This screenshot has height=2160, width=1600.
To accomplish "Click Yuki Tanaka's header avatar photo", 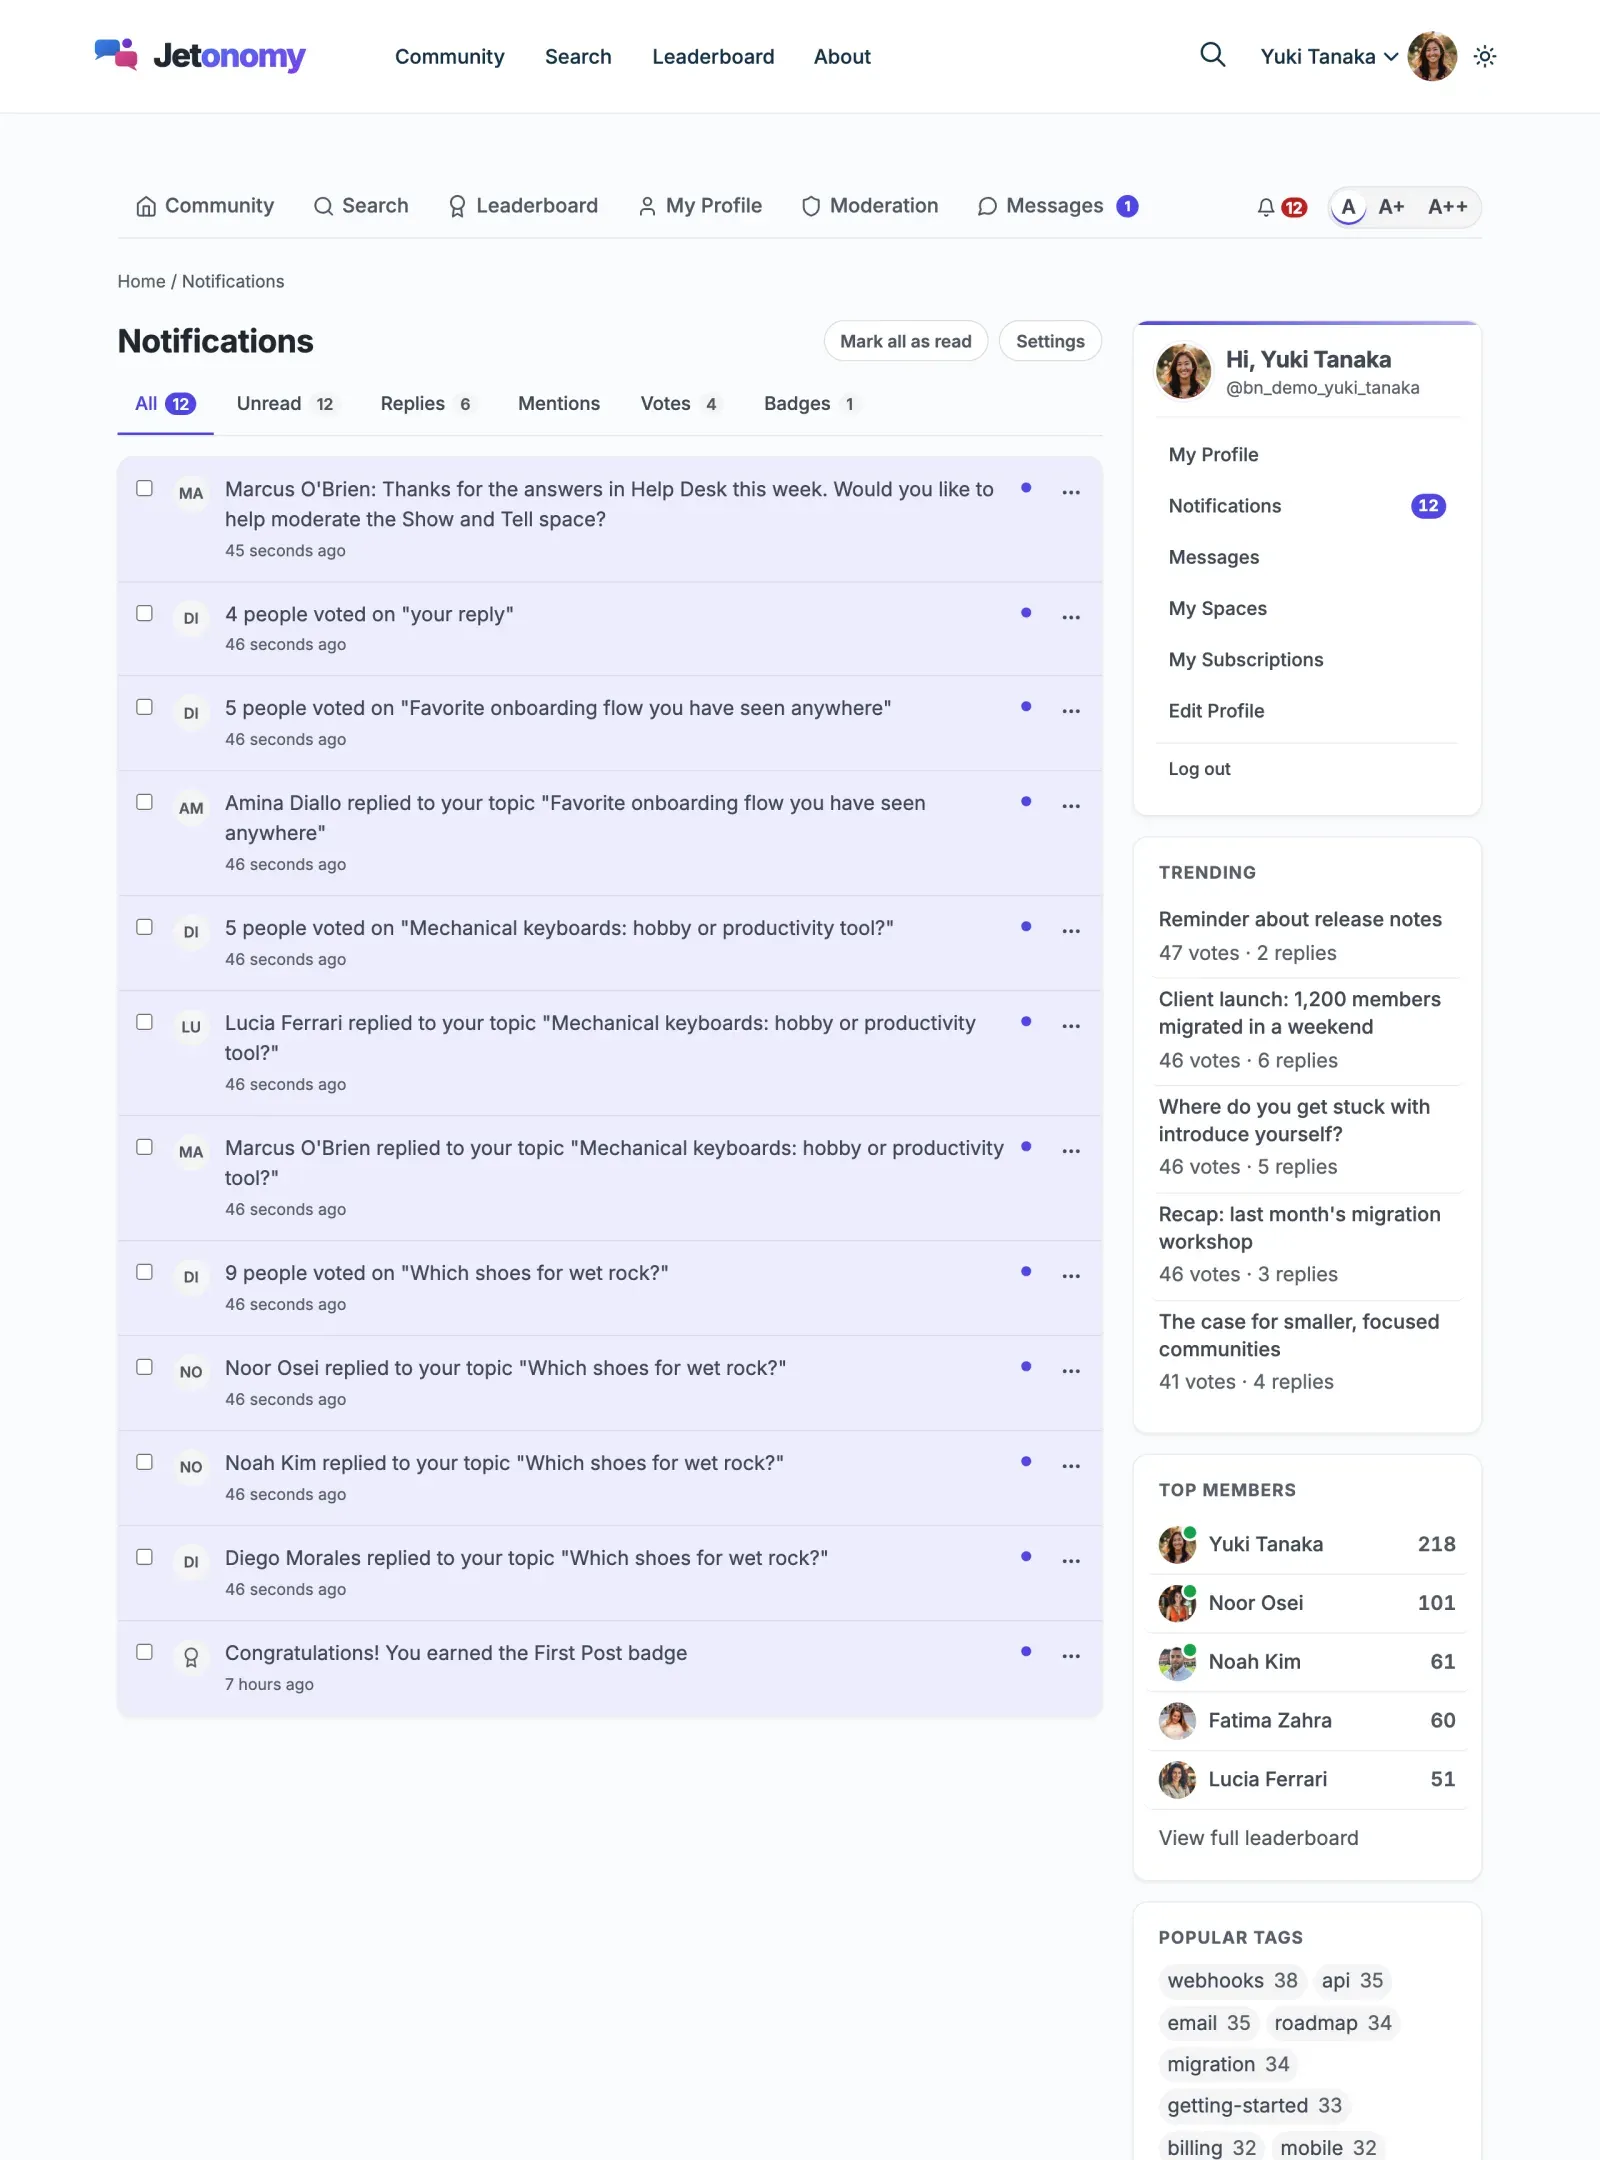I will click(x=1432, y=56).
